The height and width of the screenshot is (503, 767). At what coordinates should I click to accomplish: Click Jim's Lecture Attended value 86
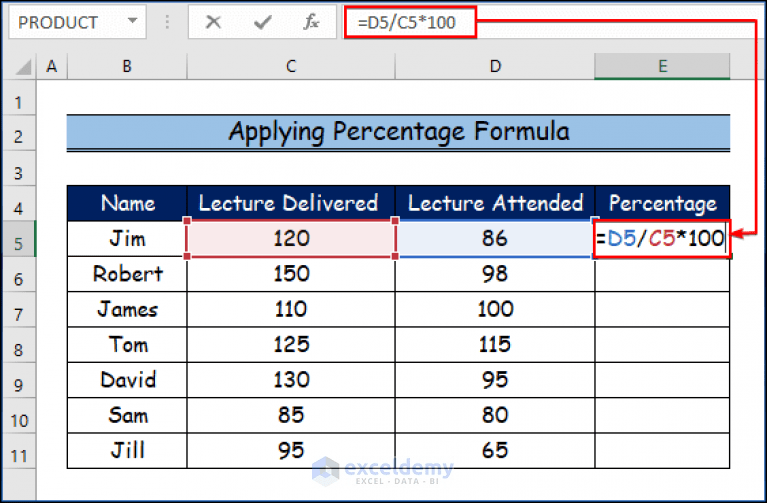click(x=495, y=239)
